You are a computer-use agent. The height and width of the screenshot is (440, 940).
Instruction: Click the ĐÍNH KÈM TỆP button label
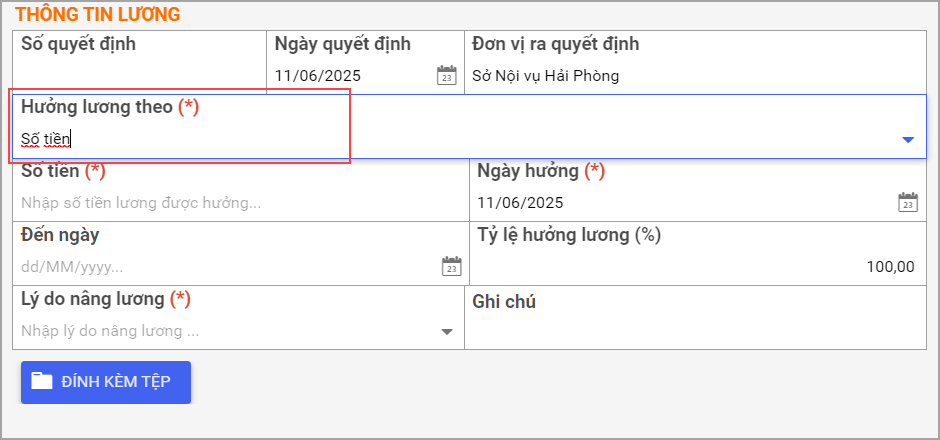point(116,382)
